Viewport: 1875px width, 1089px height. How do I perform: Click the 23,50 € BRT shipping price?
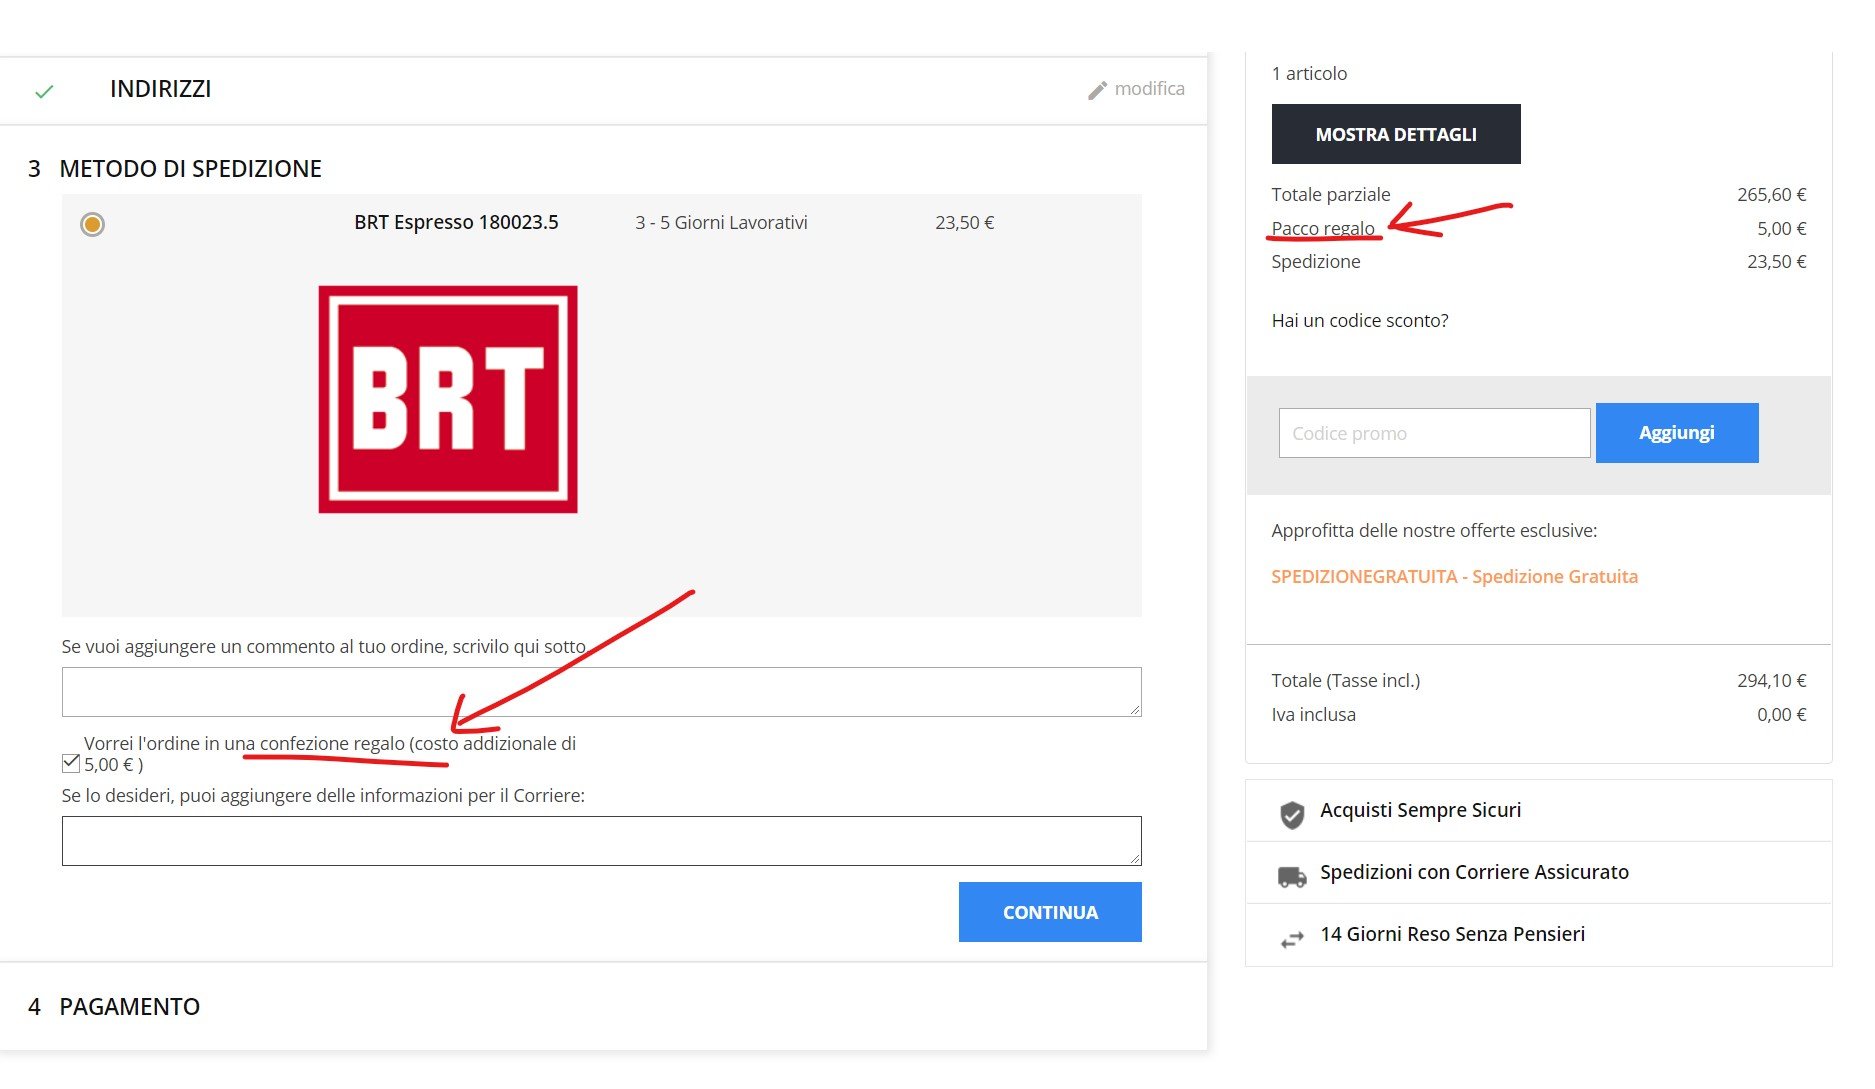(x=964, y=222)
